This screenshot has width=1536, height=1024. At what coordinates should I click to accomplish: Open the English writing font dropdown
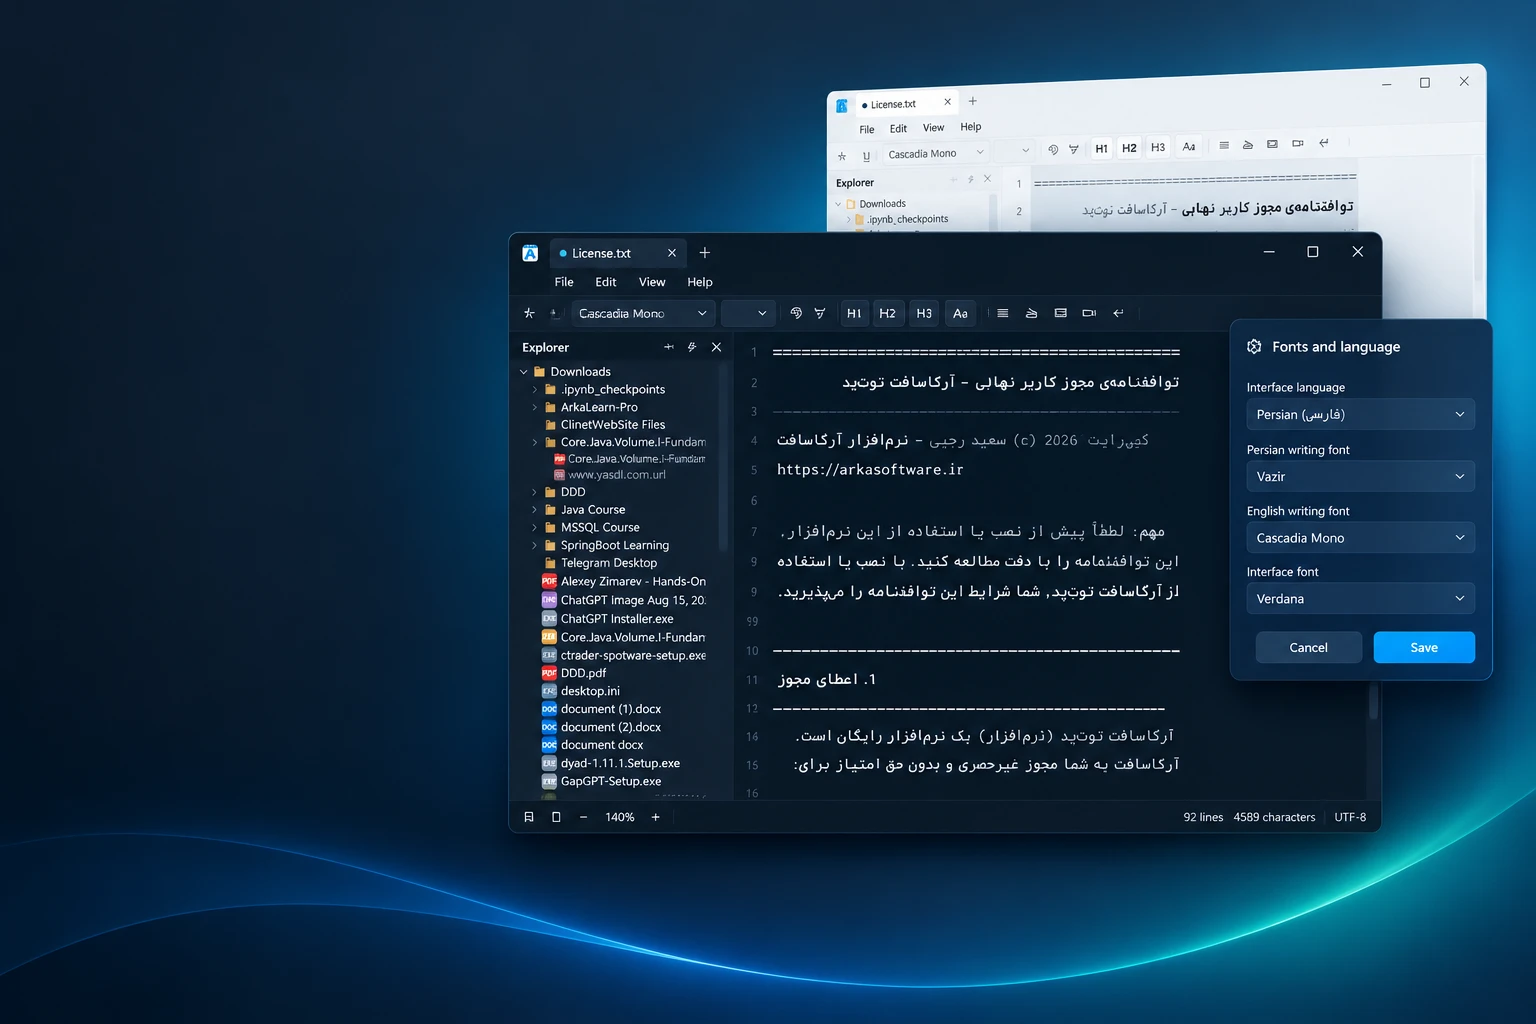(1360, 538)
